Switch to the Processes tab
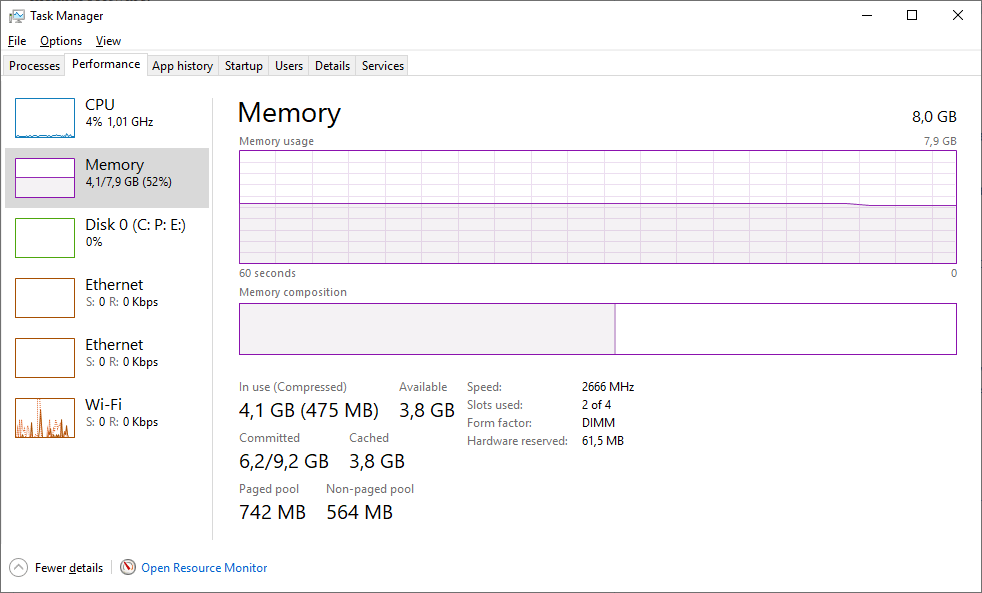This screenshot has width=982, height=593. [35, 66]
